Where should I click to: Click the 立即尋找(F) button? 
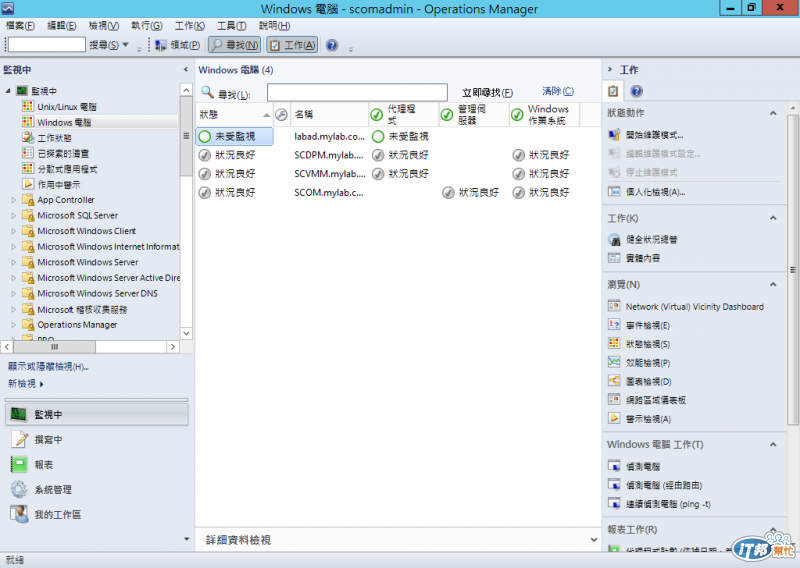(x=487, y=92)
